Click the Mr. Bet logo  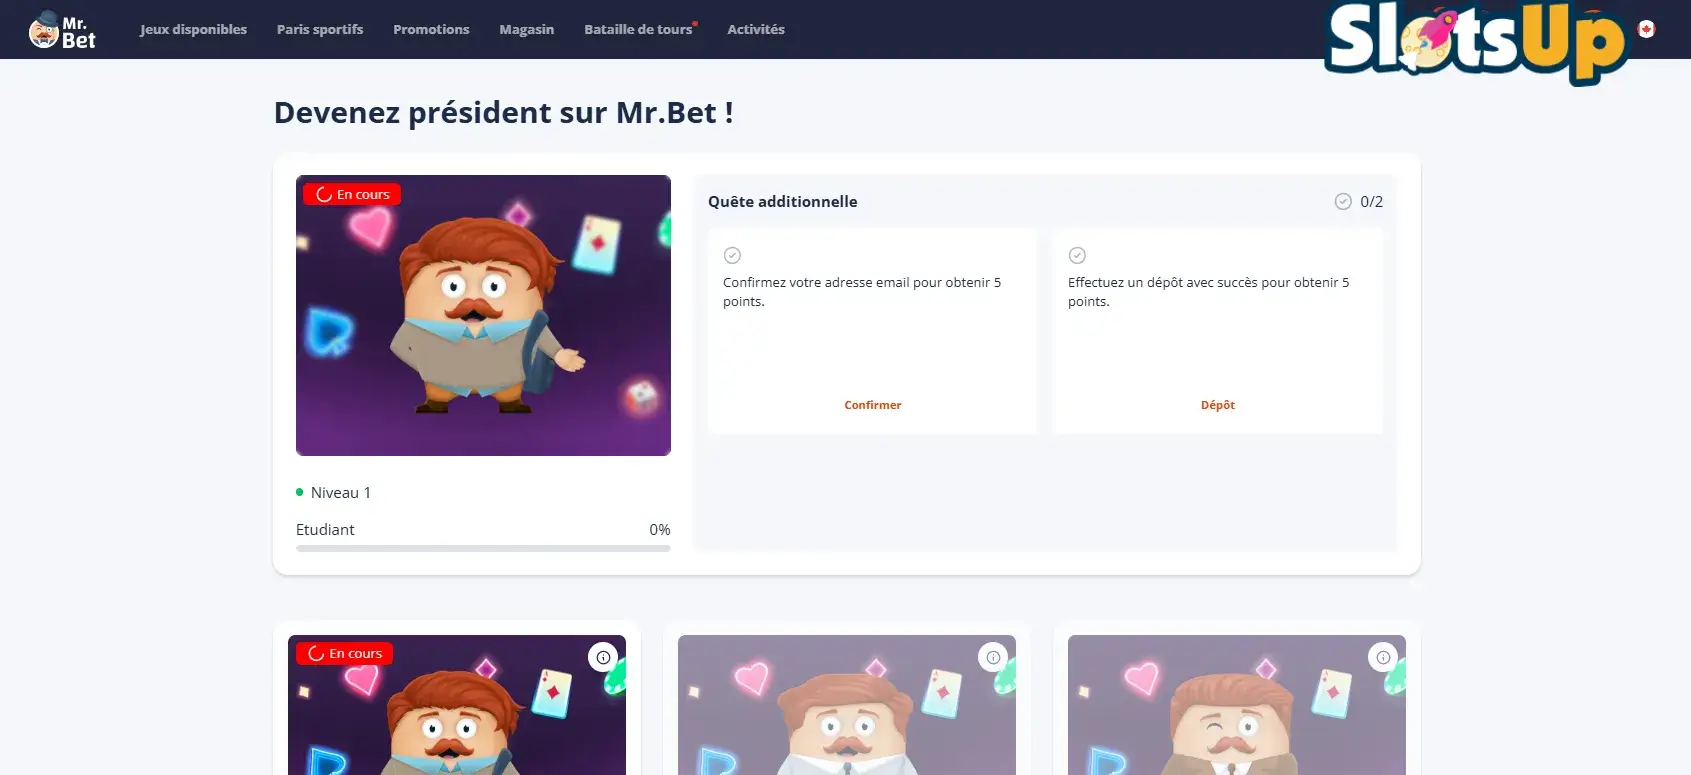coord(62,30)
